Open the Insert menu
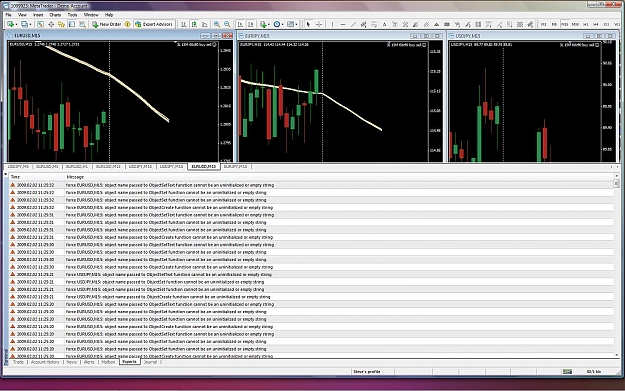This screenshot has height=391, width=625. (38, 15)
